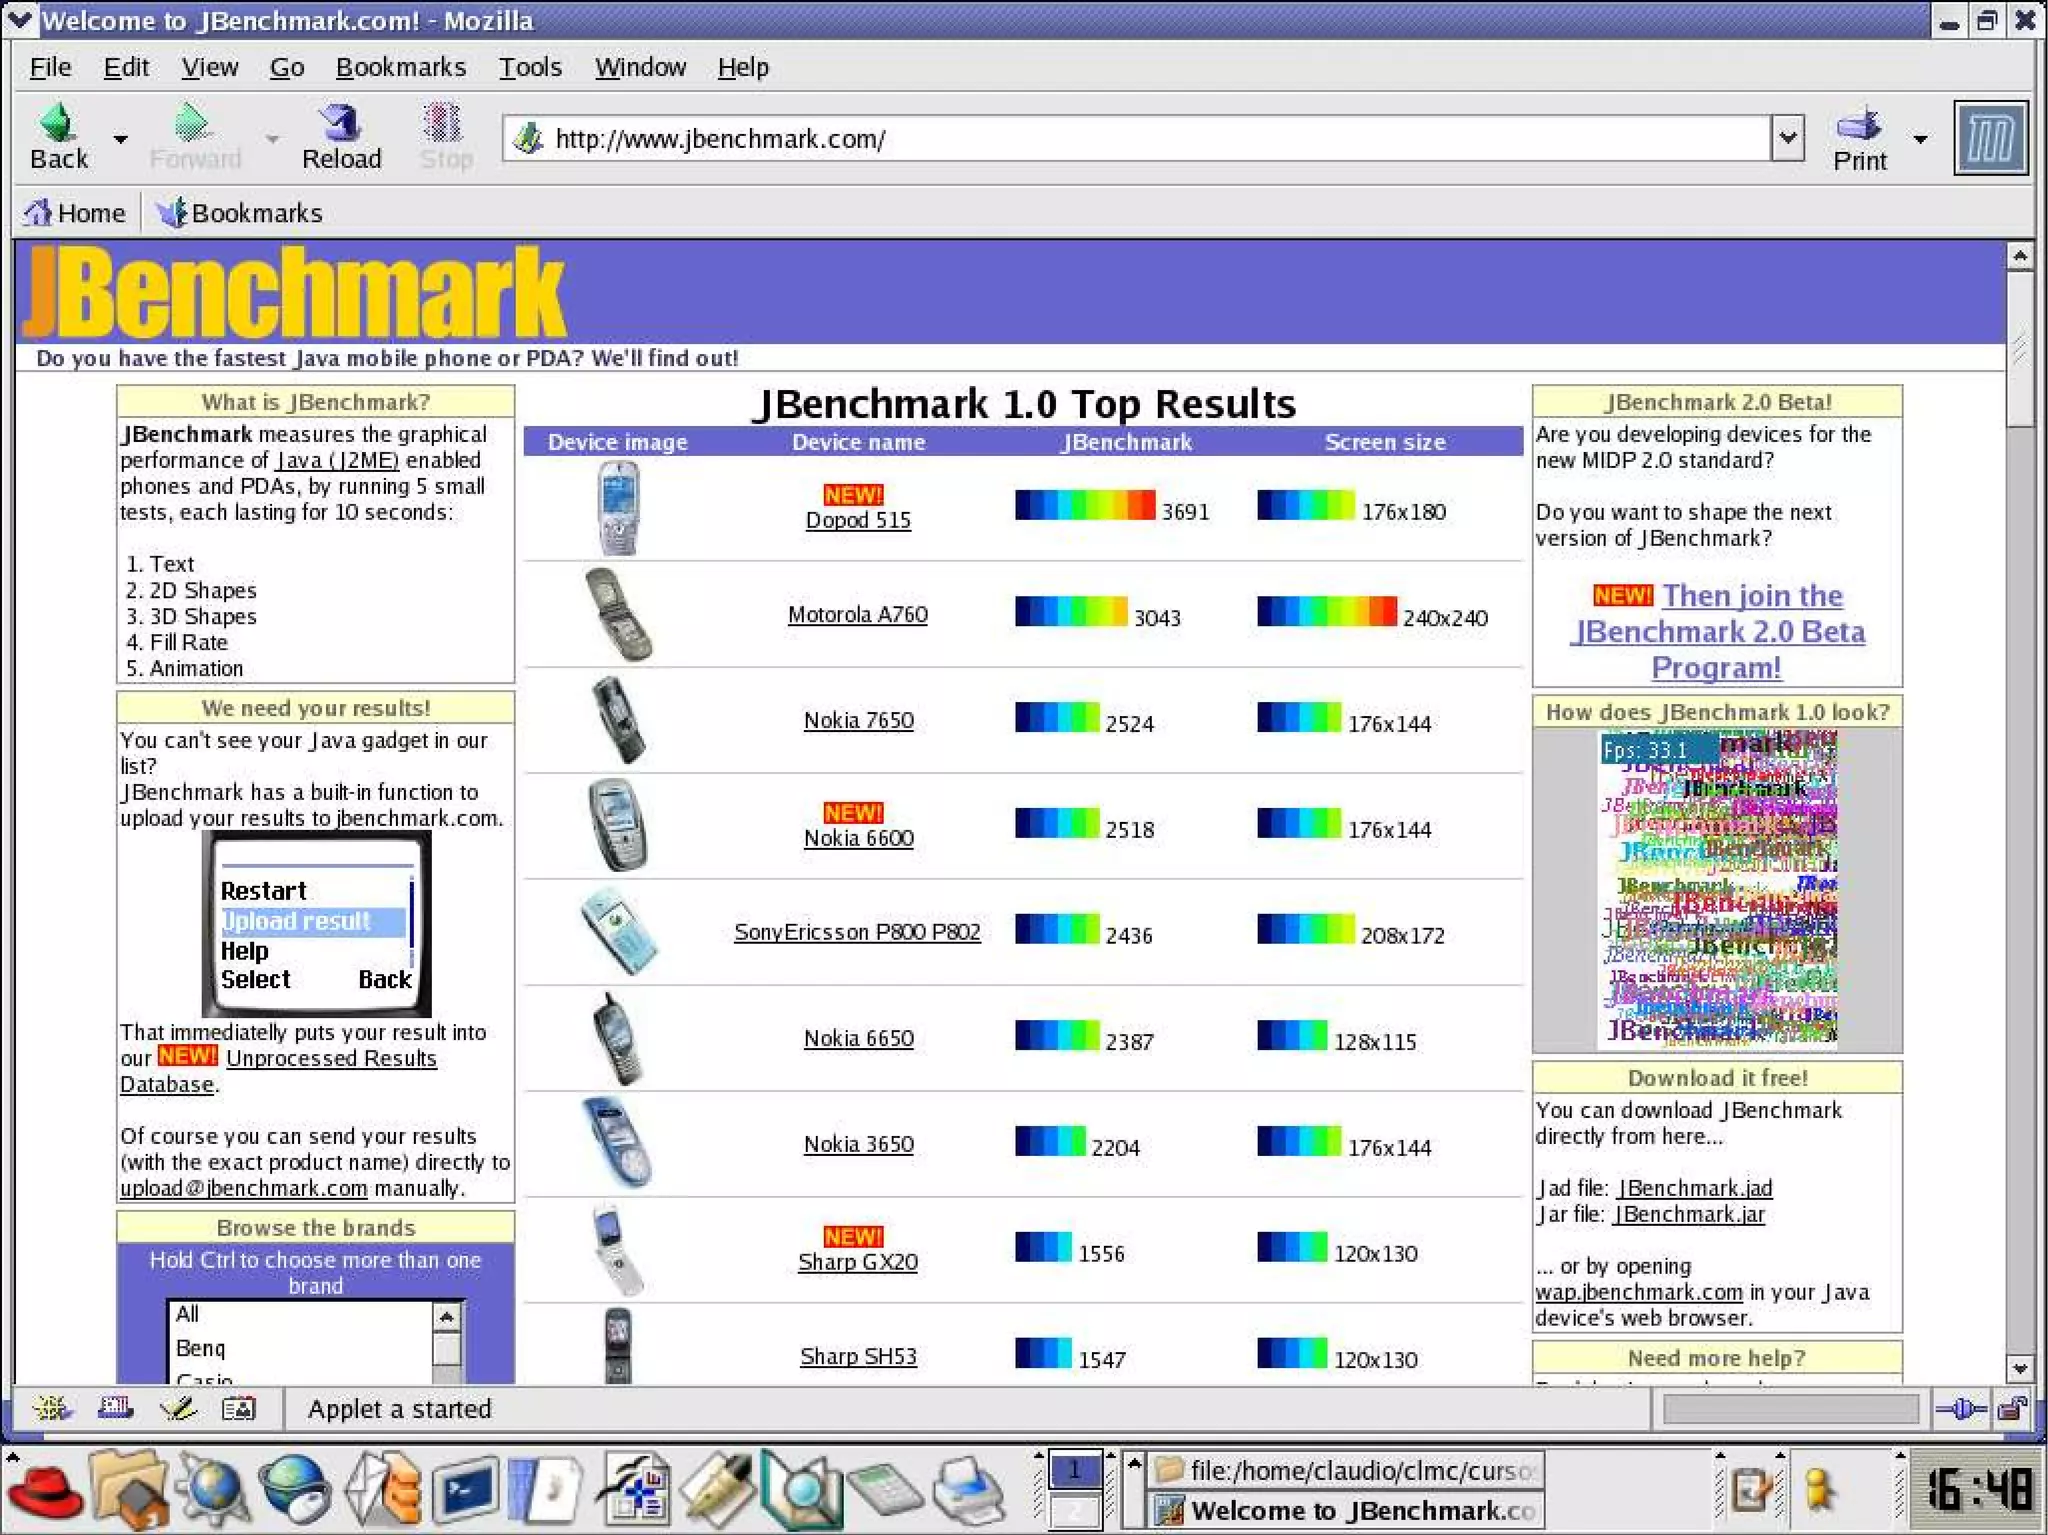Open the Bookmarks toolbar folder icon
The width and height of the screenshot is (2048, 1535).
[172, 213]
